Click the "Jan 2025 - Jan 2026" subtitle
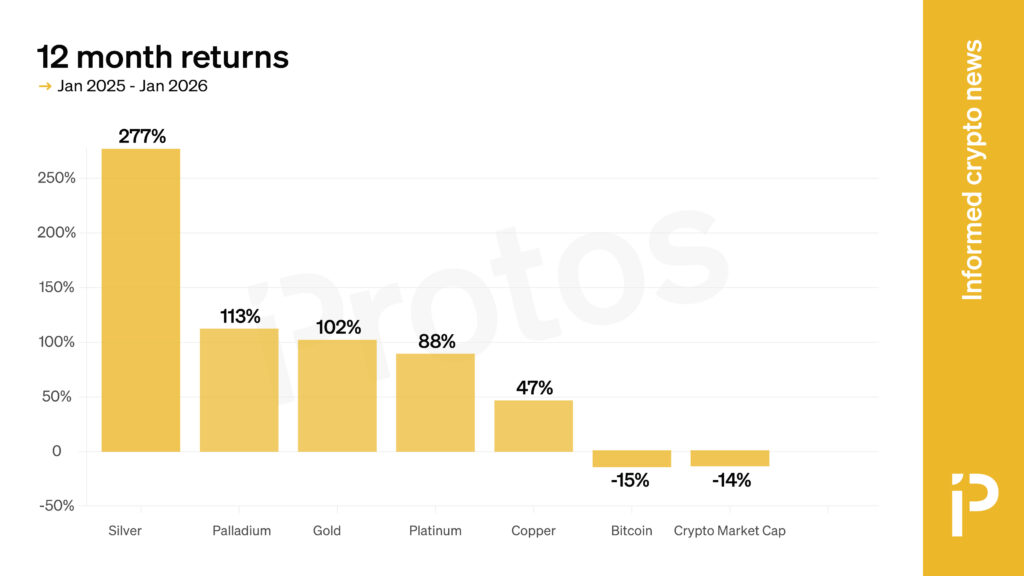This screenshot has width=1024, height=576. (x=132, y=86)
